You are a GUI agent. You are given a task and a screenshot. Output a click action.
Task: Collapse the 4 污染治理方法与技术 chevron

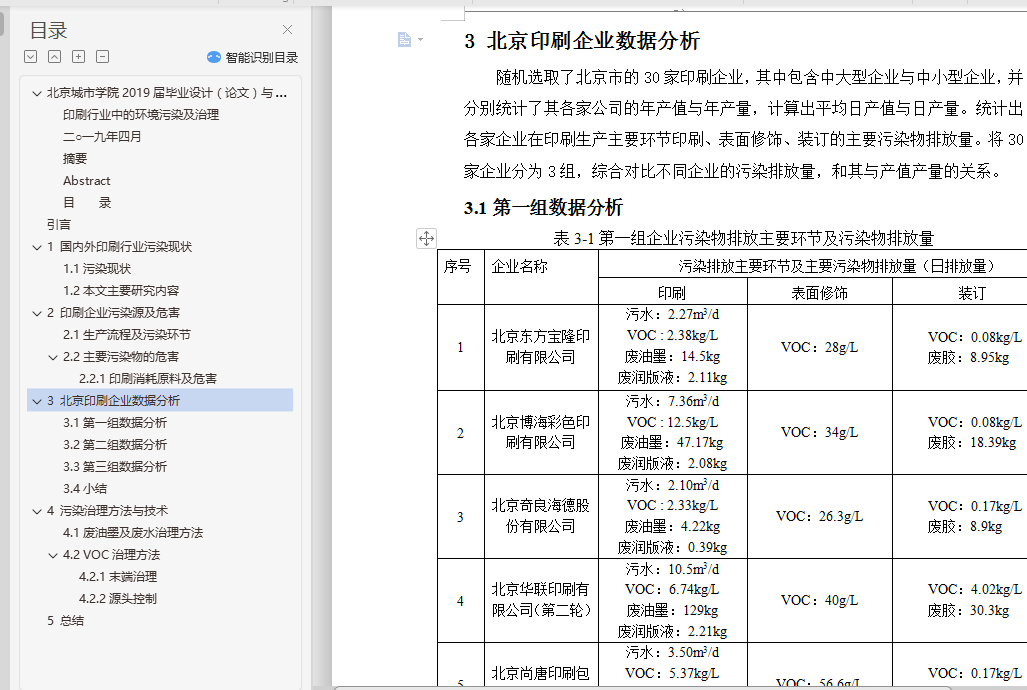click(37, 512)
